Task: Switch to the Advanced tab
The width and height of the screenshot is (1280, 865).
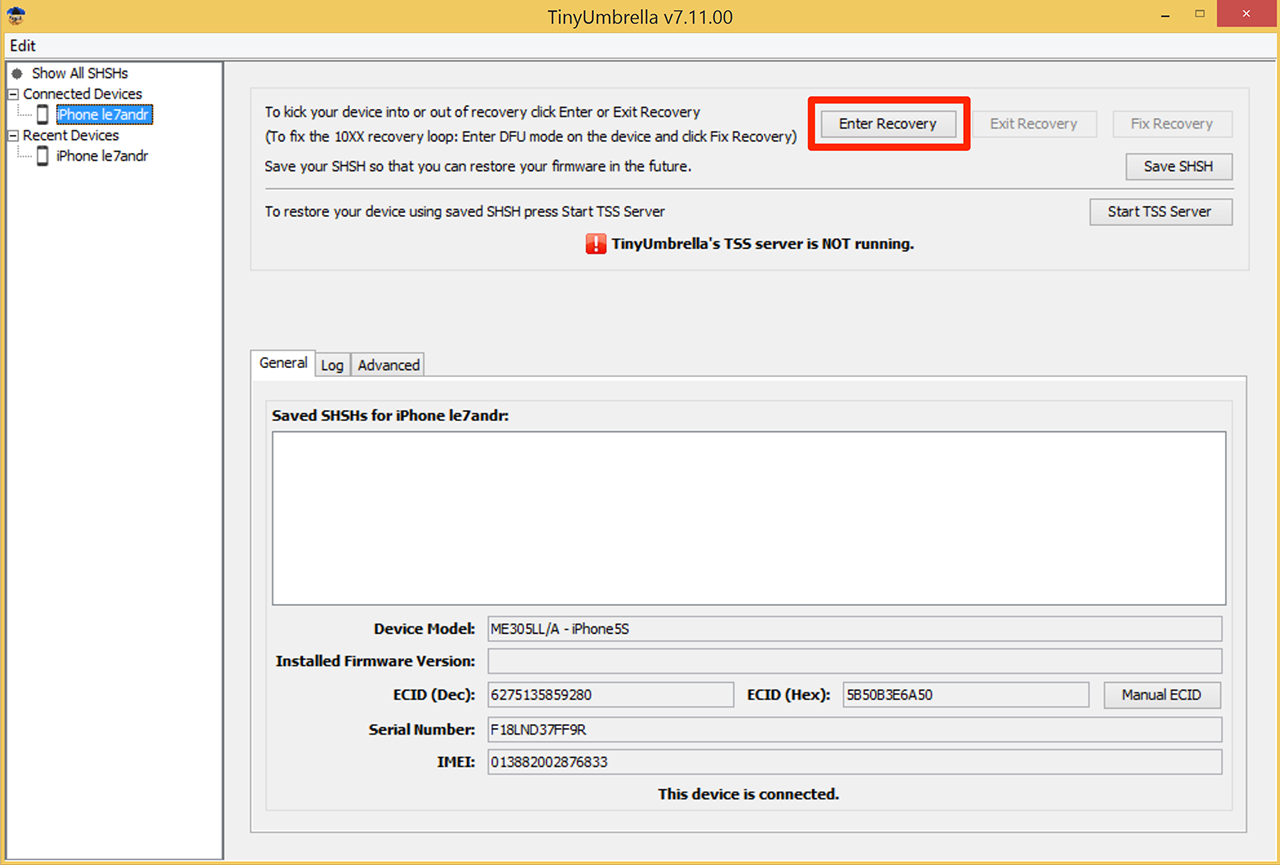Action: click(388, 365)
